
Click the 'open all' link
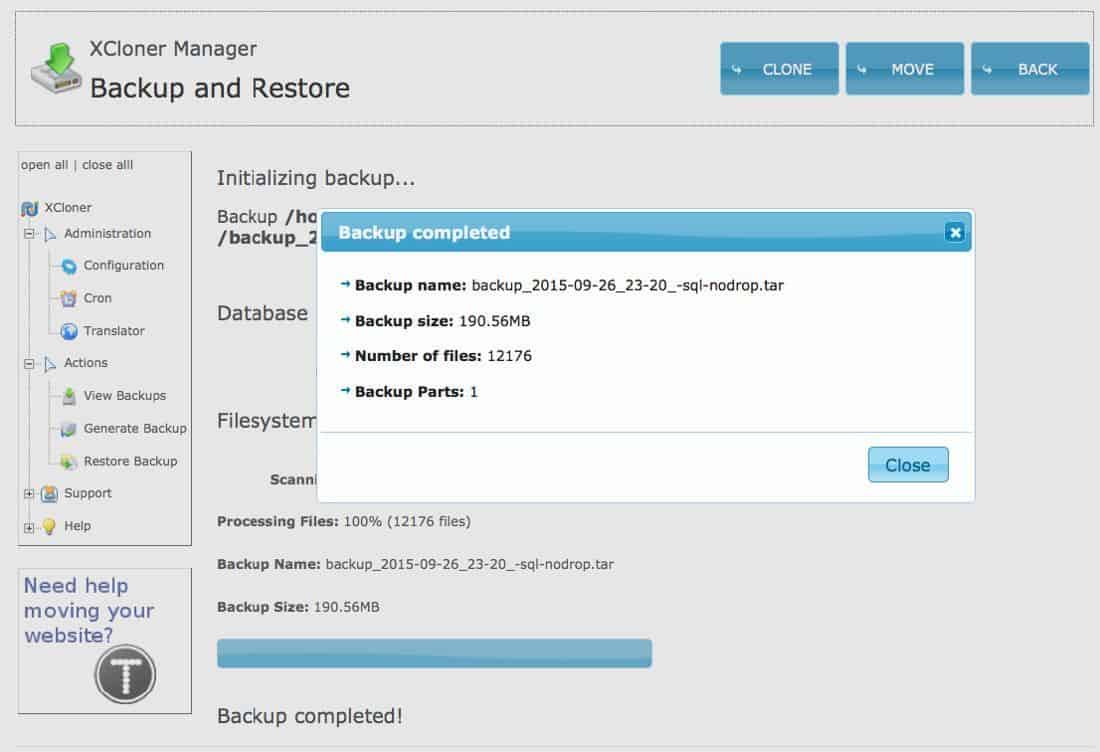click(44, 165)
